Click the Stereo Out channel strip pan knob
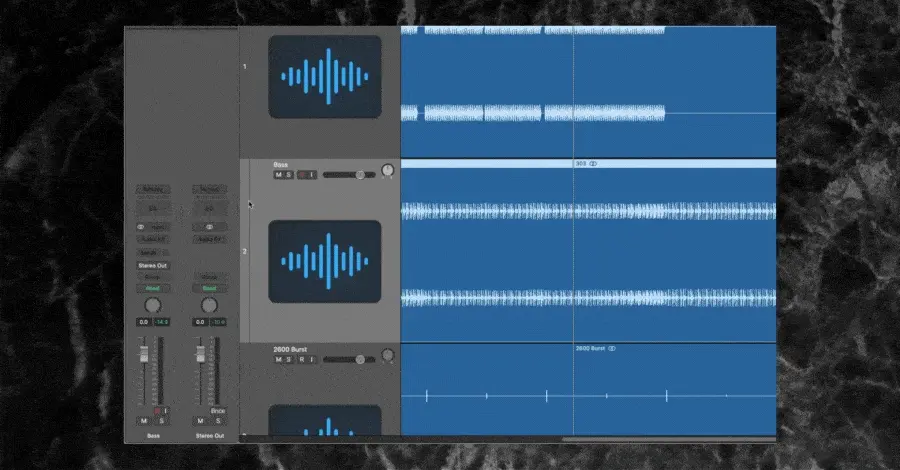This screenshot has height=470, width=900. click(x=209, y=305)
